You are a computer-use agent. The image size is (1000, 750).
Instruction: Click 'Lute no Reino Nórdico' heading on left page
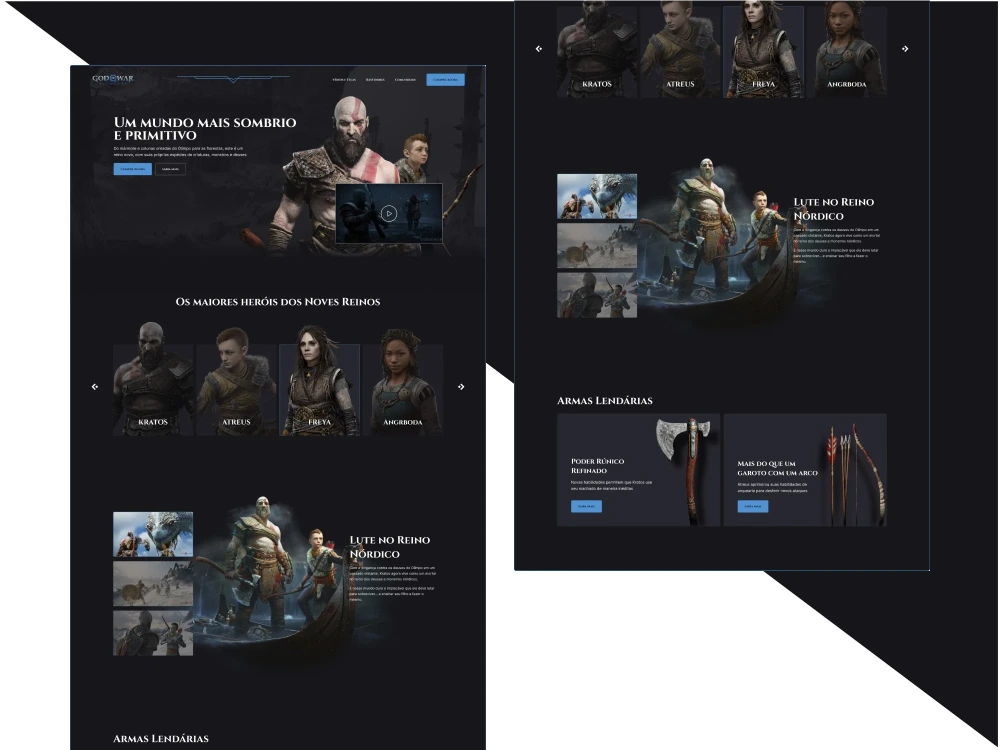click(x=390, y=547)
